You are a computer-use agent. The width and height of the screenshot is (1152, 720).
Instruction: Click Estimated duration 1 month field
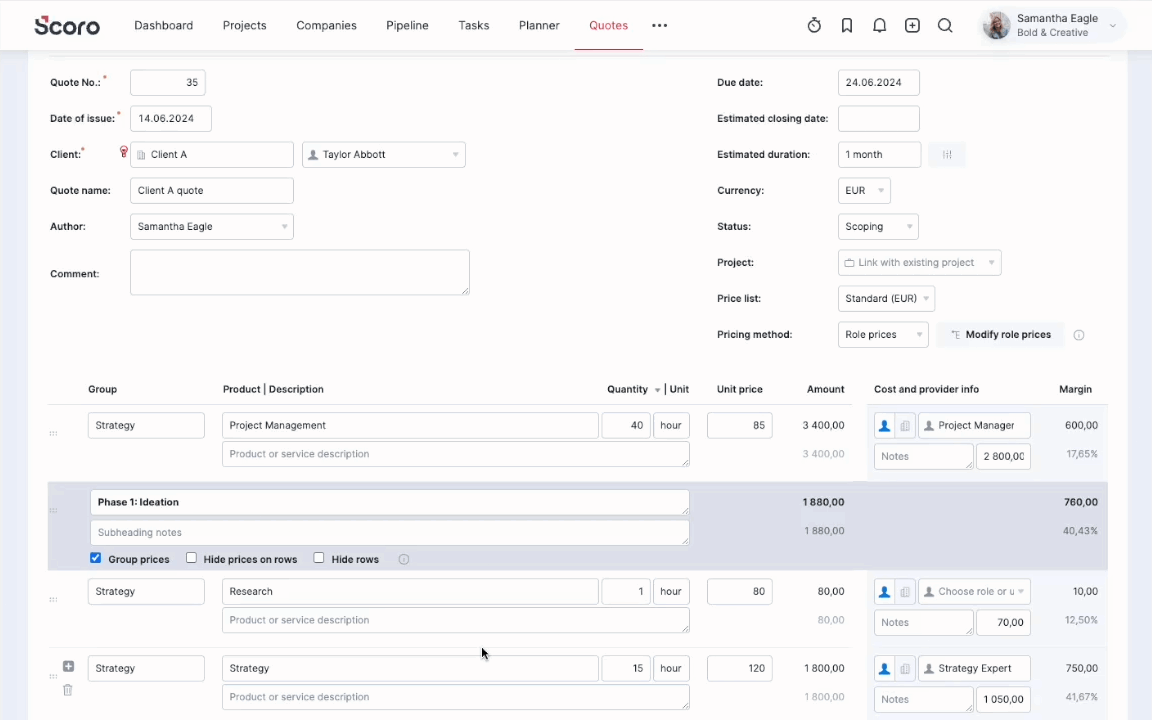pyautogui.click(x=879, y=154)
